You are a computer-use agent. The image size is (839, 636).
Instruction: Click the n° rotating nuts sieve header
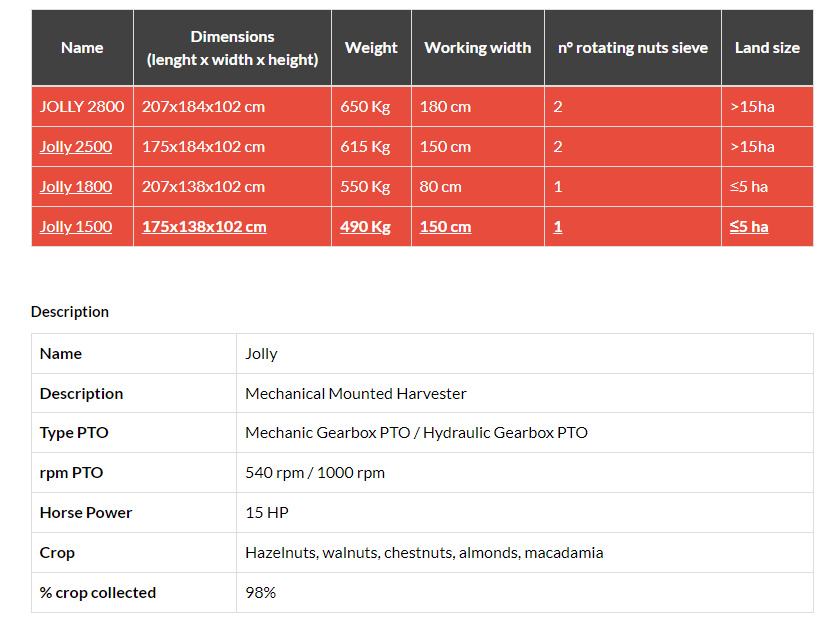click(632, 48)
